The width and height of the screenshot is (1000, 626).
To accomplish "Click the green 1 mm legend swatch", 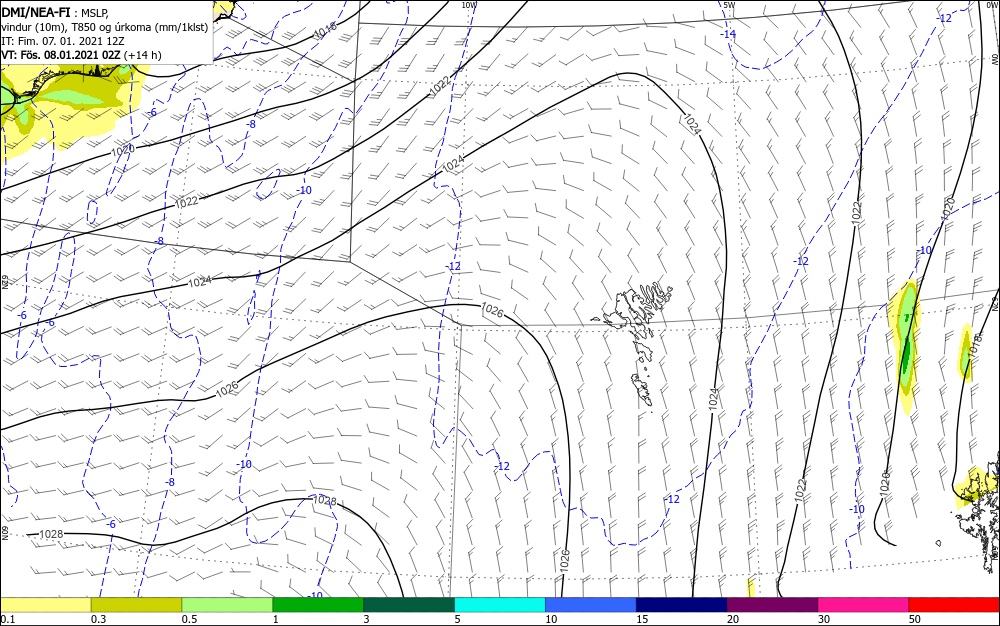I will (318, 605).
